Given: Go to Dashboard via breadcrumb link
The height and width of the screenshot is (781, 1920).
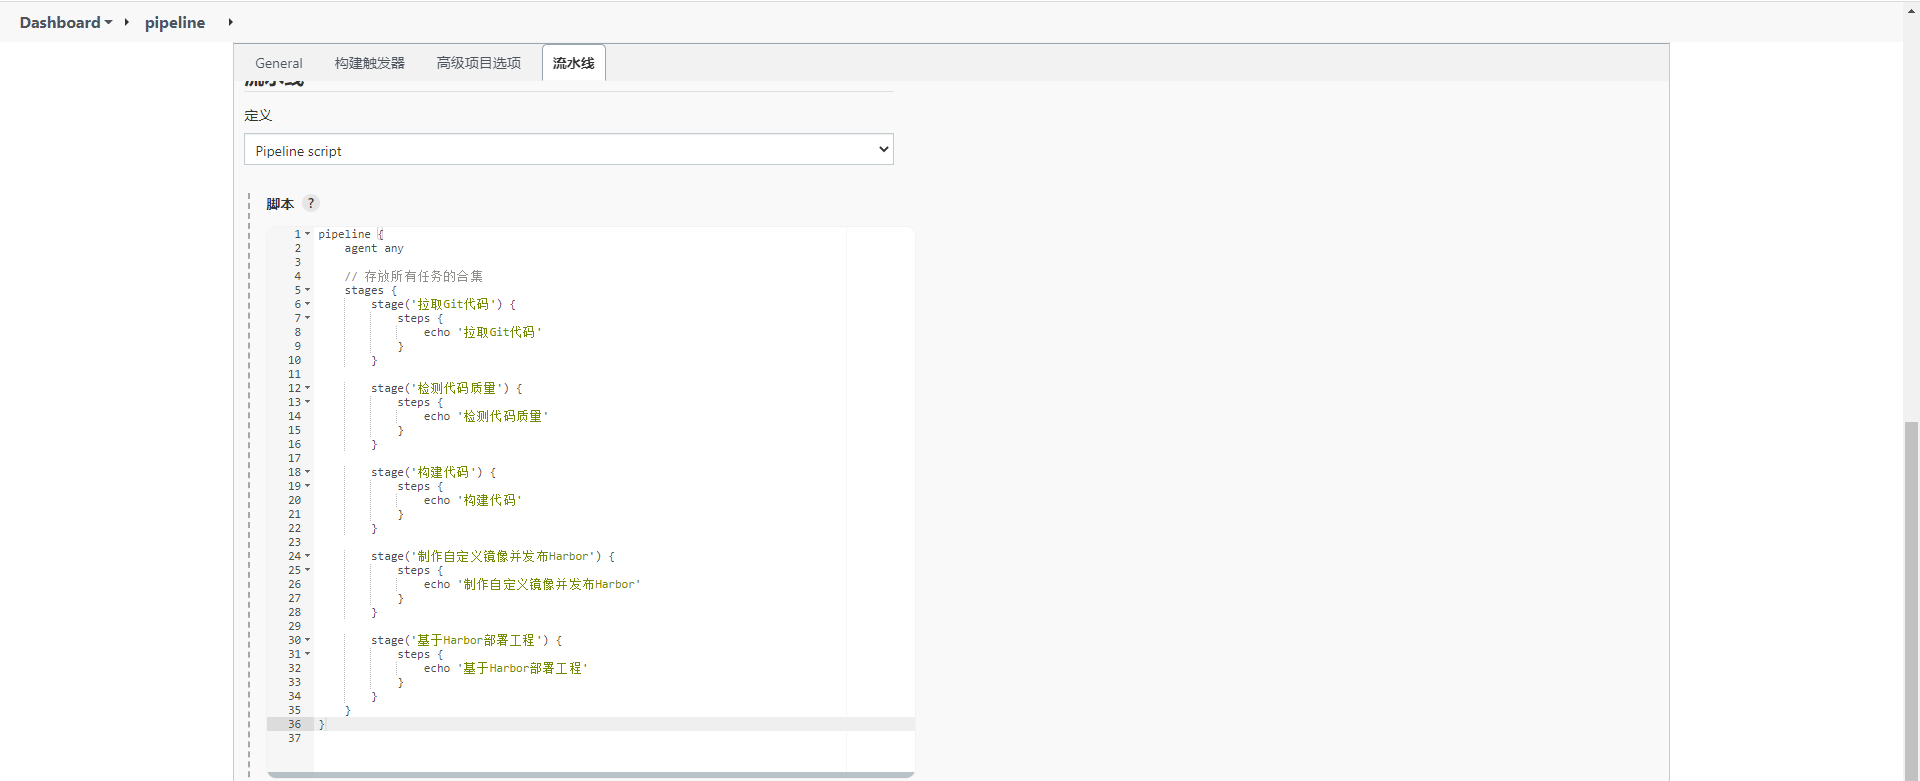Looking at the screenshot, I should [59, 22].
